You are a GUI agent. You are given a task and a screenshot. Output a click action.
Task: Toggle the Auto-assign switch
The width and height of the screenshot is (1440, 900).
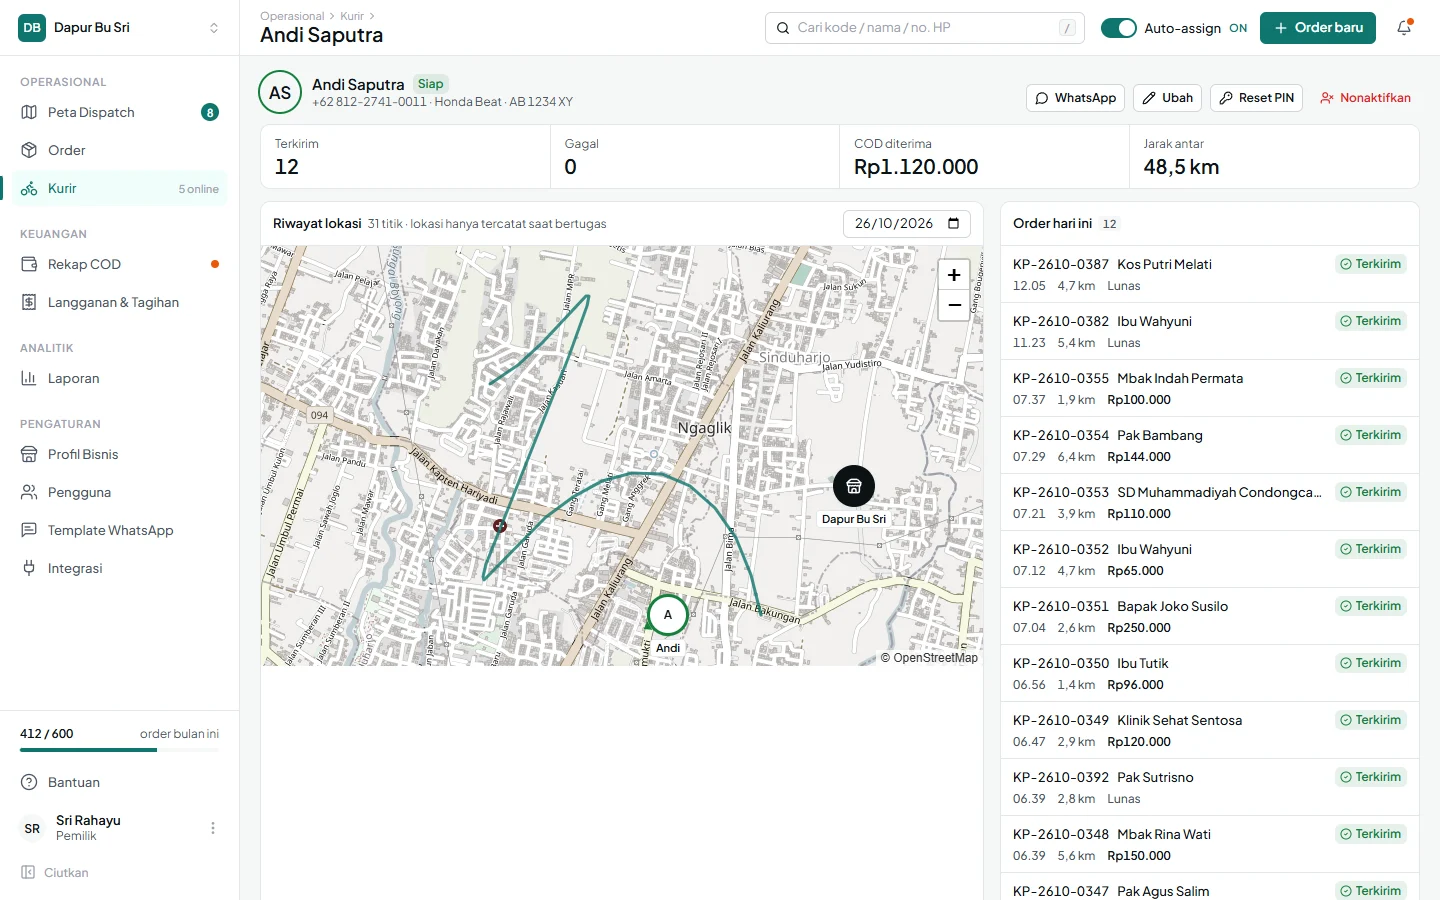(x=1119, y=28)
